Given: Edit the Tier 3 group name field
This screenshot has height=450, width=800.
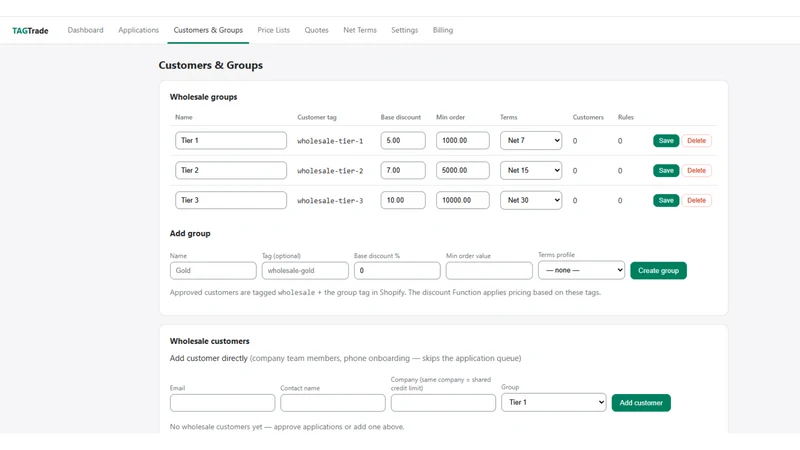Looking at the screenshot, I should tap(231, 200).
